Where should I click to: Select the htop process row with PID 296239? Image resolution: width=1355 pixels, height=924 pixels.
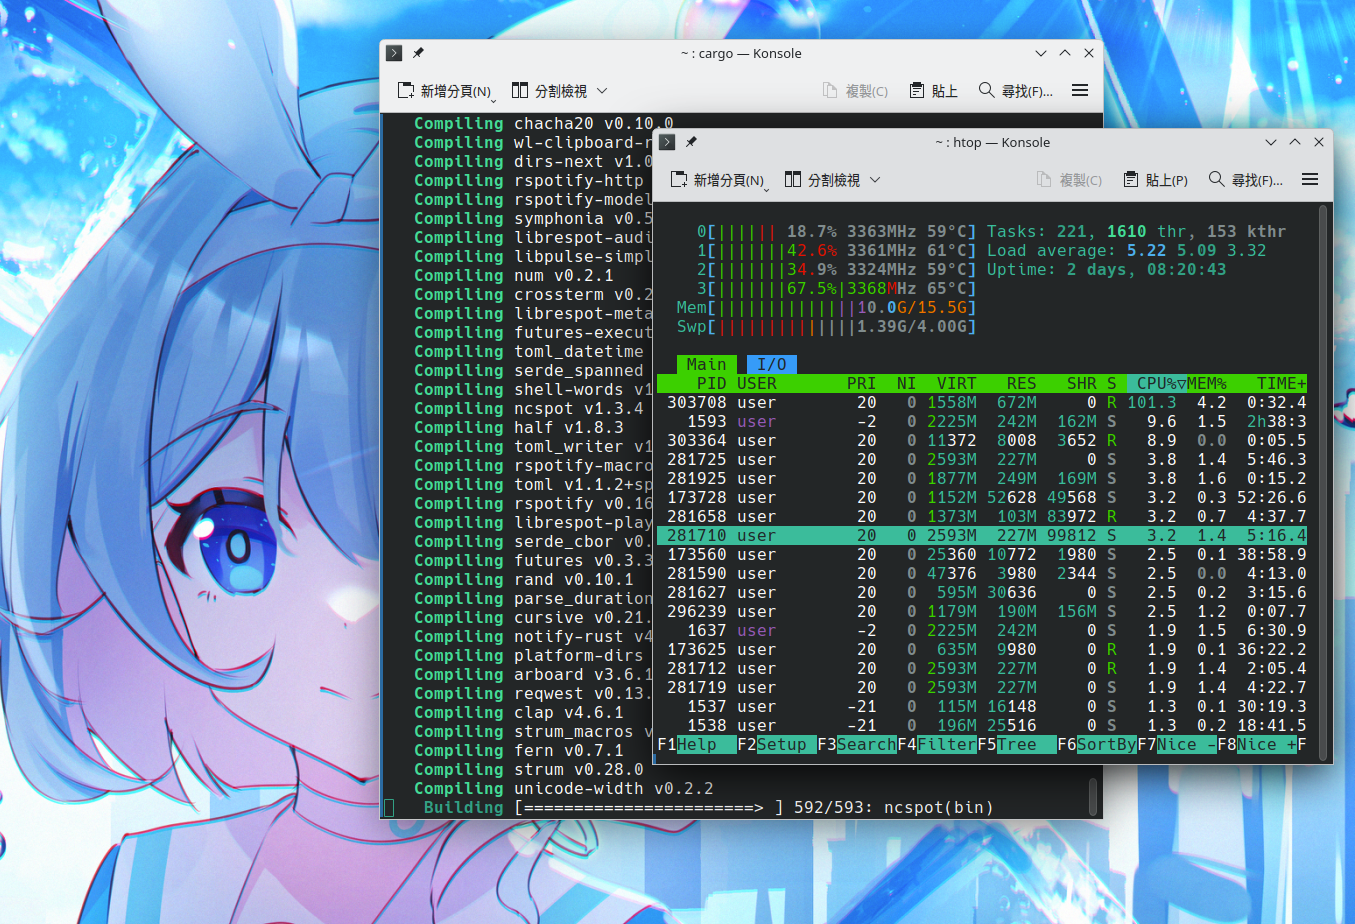click(982, 611)
